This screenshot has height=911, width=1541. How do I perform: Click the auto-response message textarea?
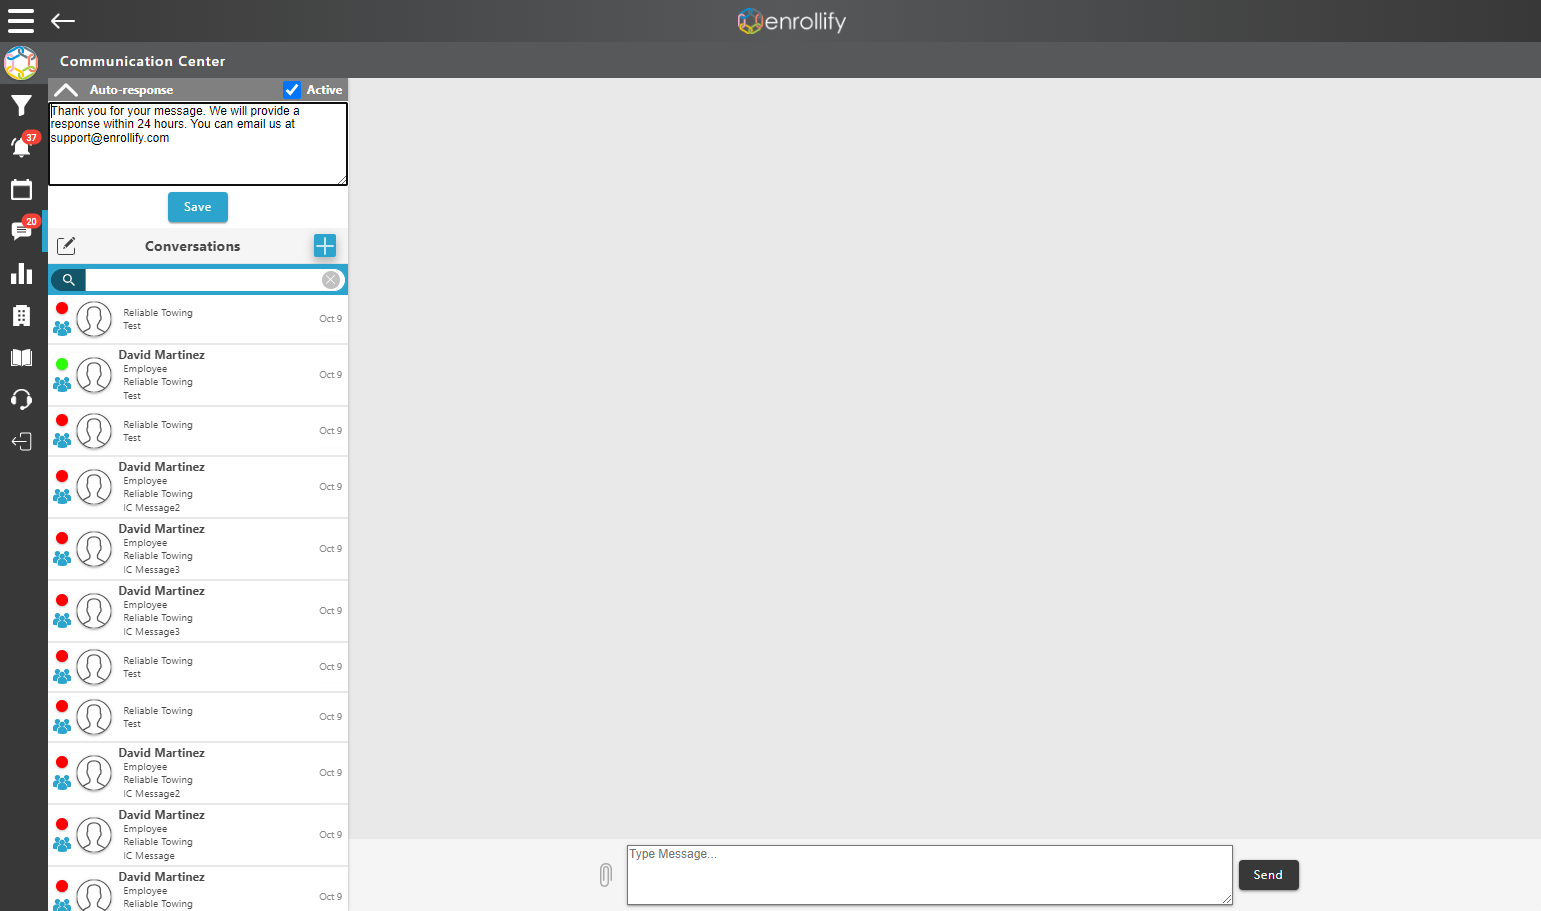click(x=198, y=144)
